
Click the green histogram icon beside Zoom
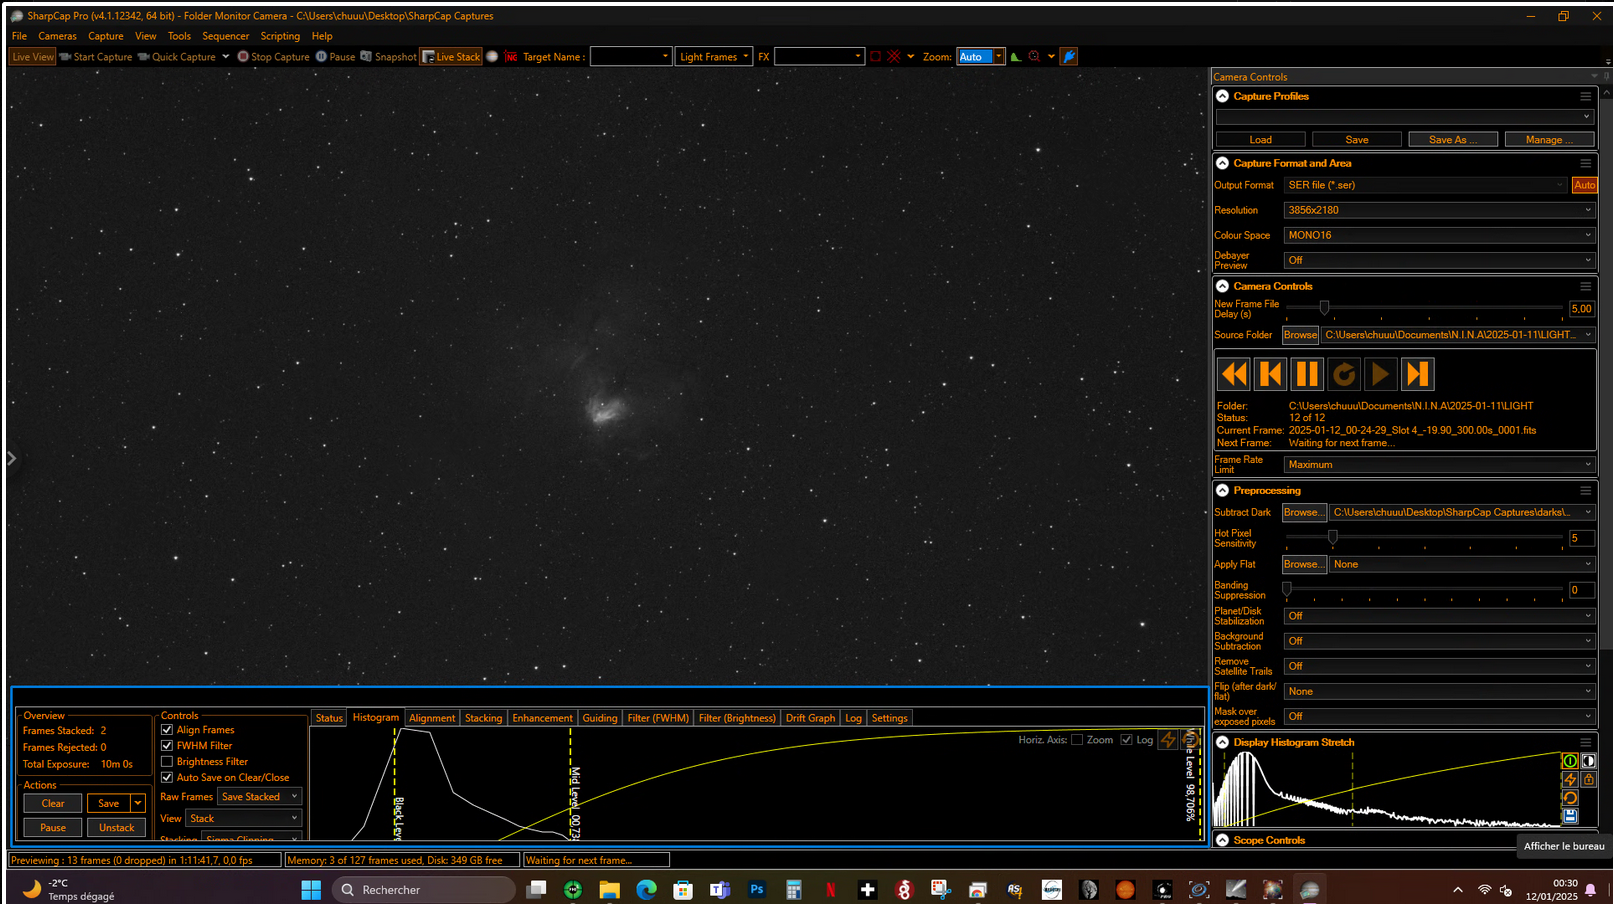(x=1016, y=57)
